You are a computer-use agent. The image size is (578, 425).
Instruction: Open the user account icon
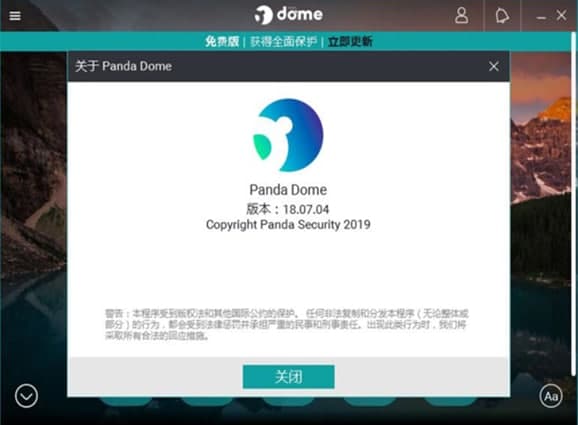(x=462, y=15)
